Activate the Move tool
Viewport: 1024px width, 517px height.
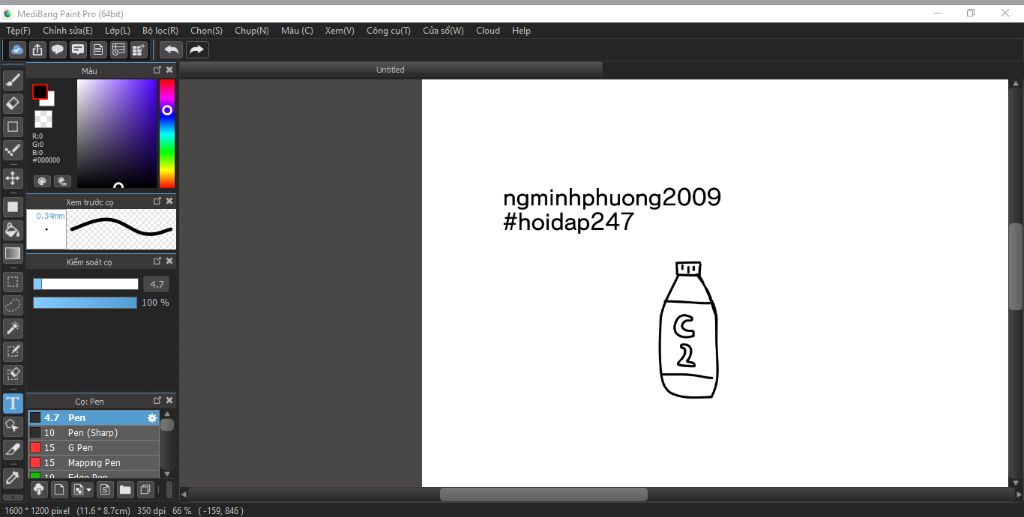tap(12, 178)
